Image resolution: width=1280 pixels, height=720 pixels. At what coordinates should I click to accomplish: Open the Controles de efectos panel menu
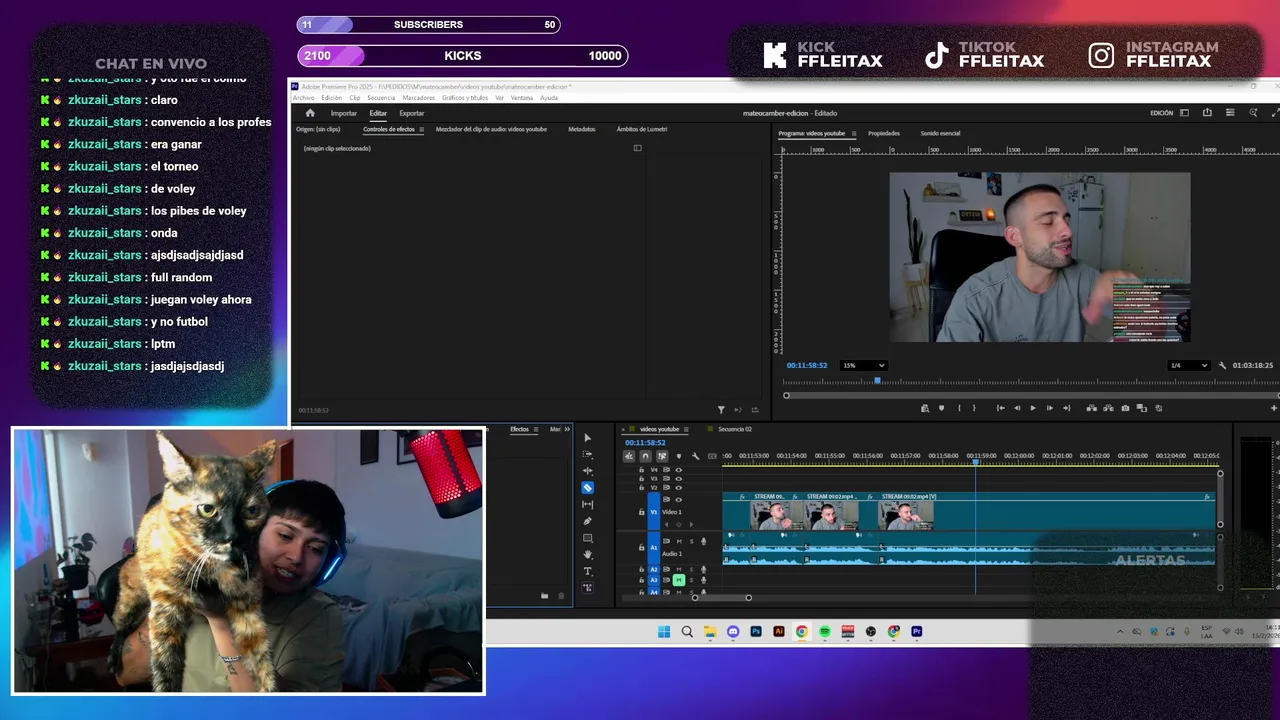[x=421, y=129]
